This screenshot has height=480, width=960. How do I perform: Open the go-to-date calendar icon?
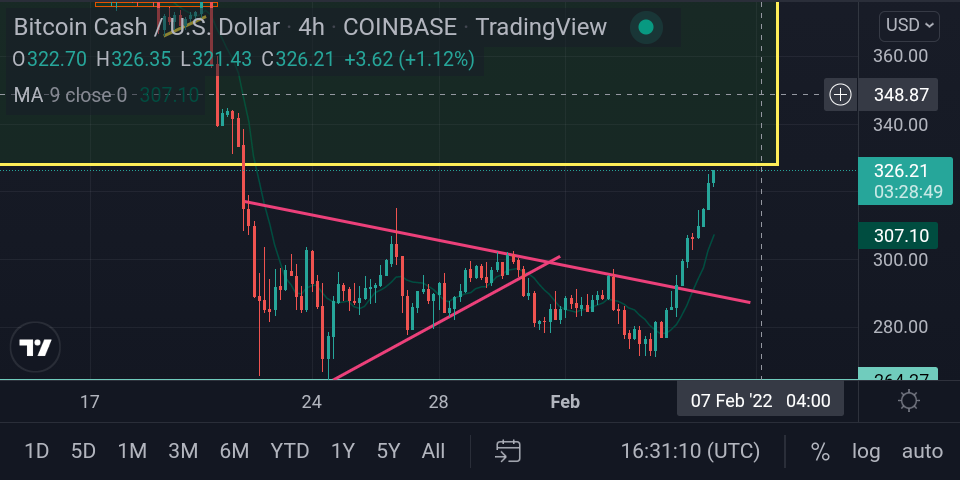coord(508,452)
